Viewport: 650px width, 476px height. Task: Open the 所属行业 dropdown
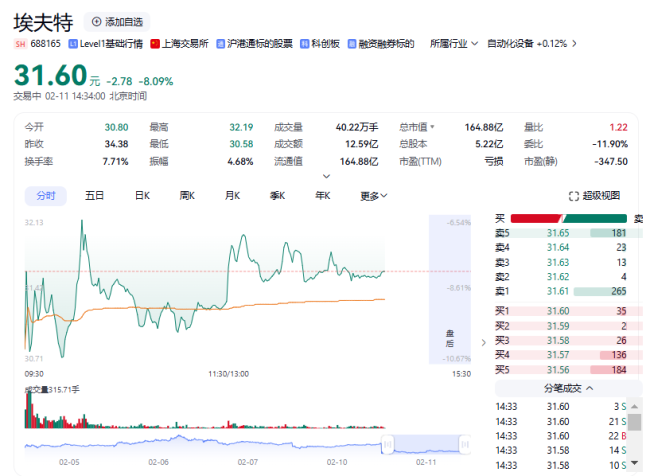pos(454,44)
